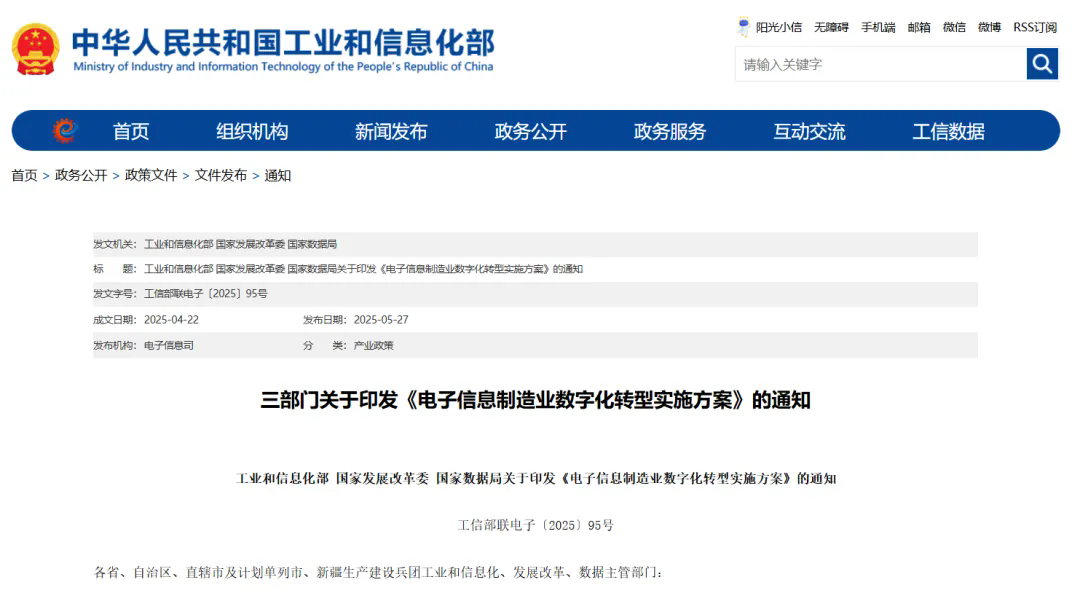1080x593 pixels.
Task: Open the 首页 navigation tab
Action: click(131, 131)
